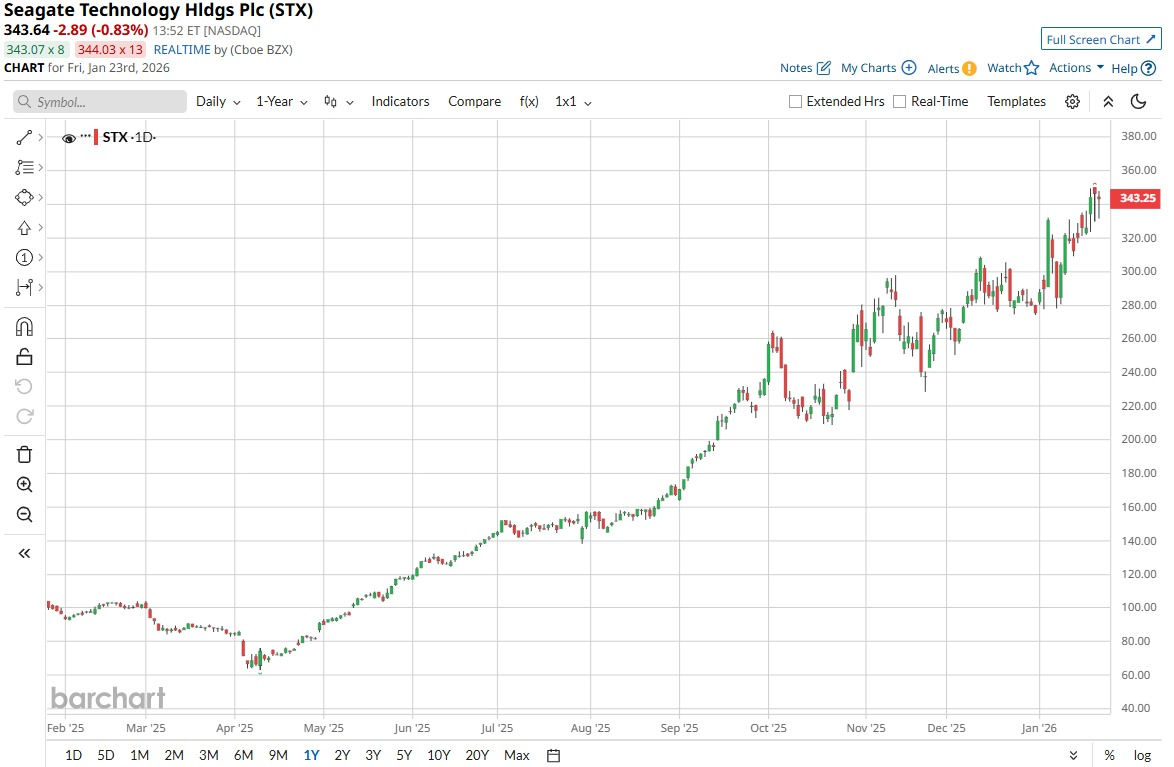Collapse the drawing tools sidebar
The width and height of the screenshot is (1174, 767).
click(24, 554)
